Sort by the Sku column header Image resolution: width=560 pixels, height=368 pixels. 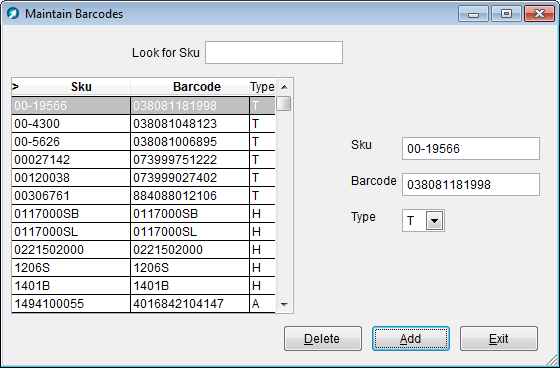[x=81, y=87]
